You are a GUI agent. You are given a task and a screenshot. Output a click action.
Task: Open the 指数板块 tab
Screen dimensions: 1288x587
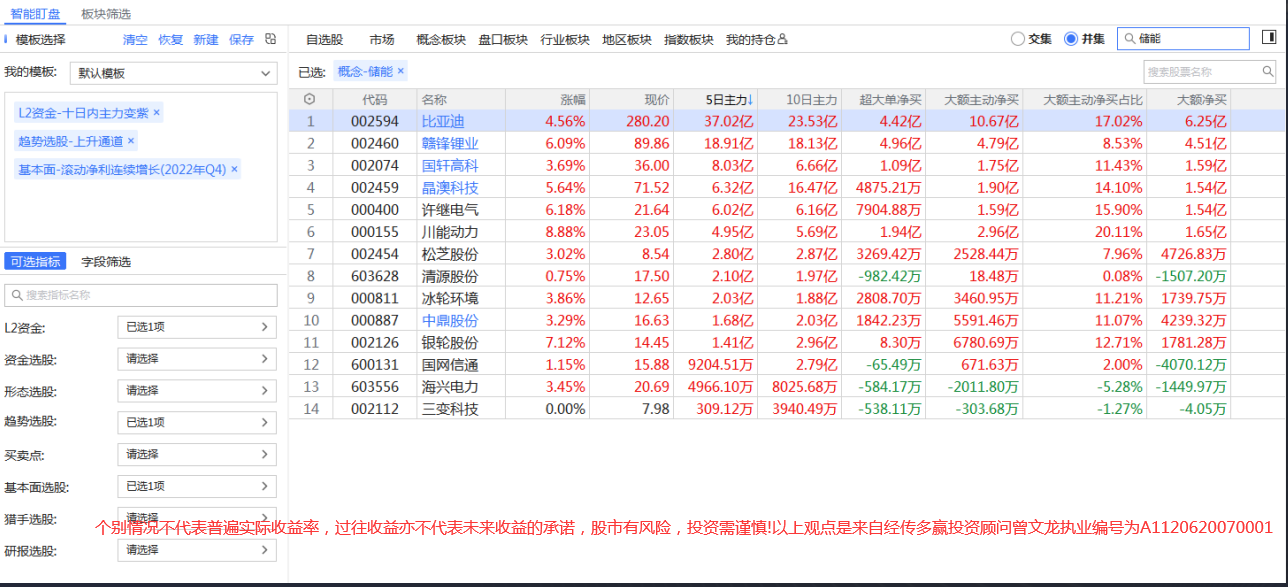689,39
